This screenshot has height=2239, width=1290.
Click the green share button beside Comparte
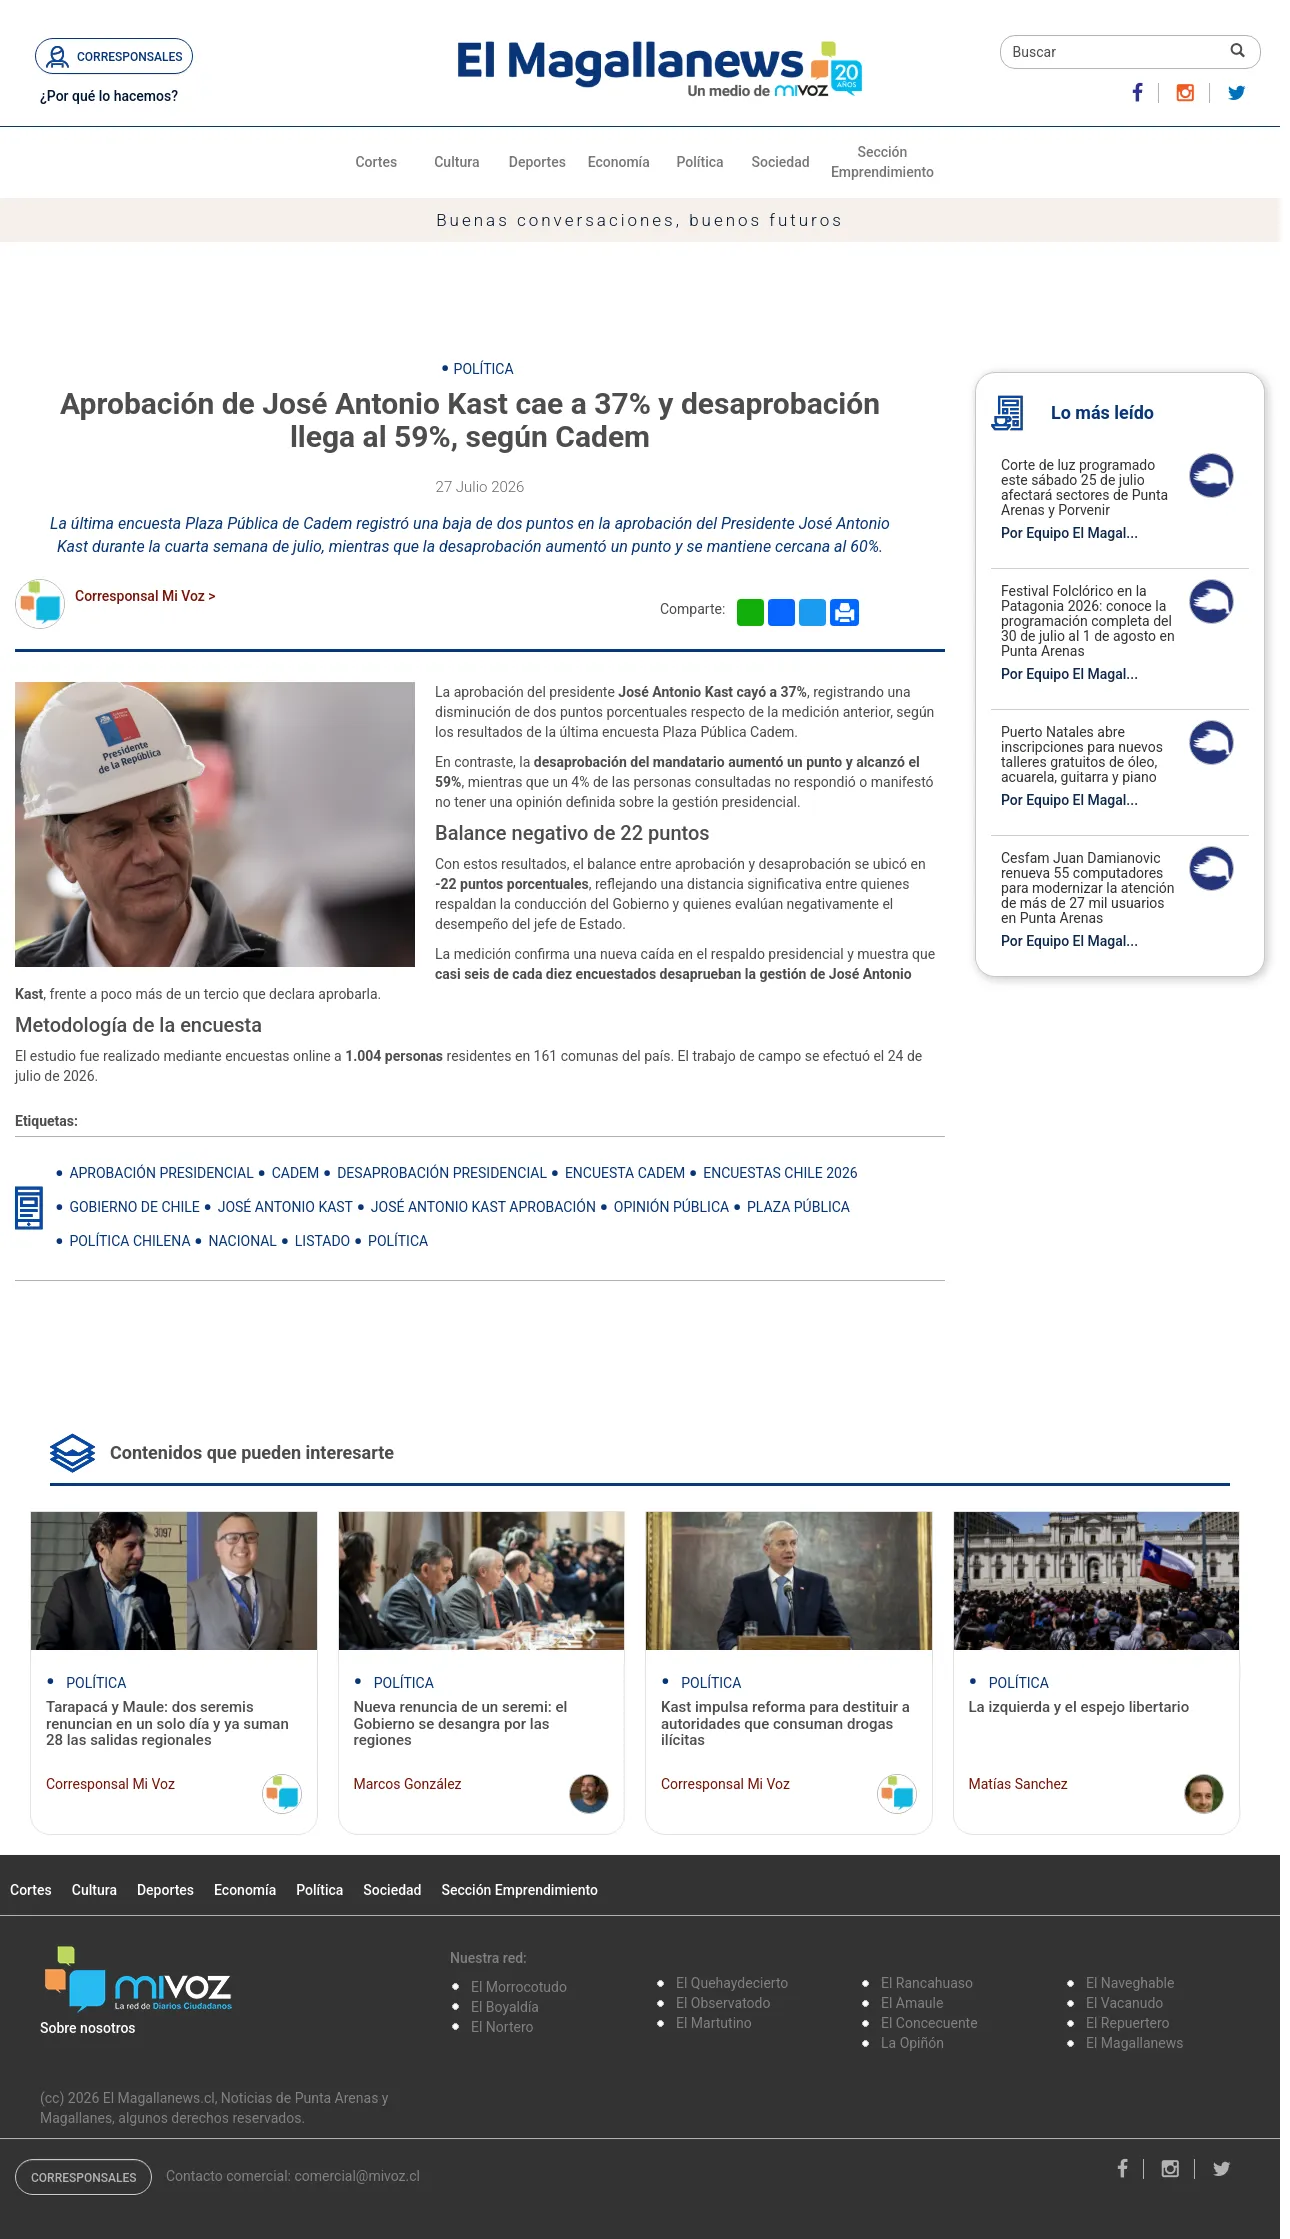coord(750,612)
